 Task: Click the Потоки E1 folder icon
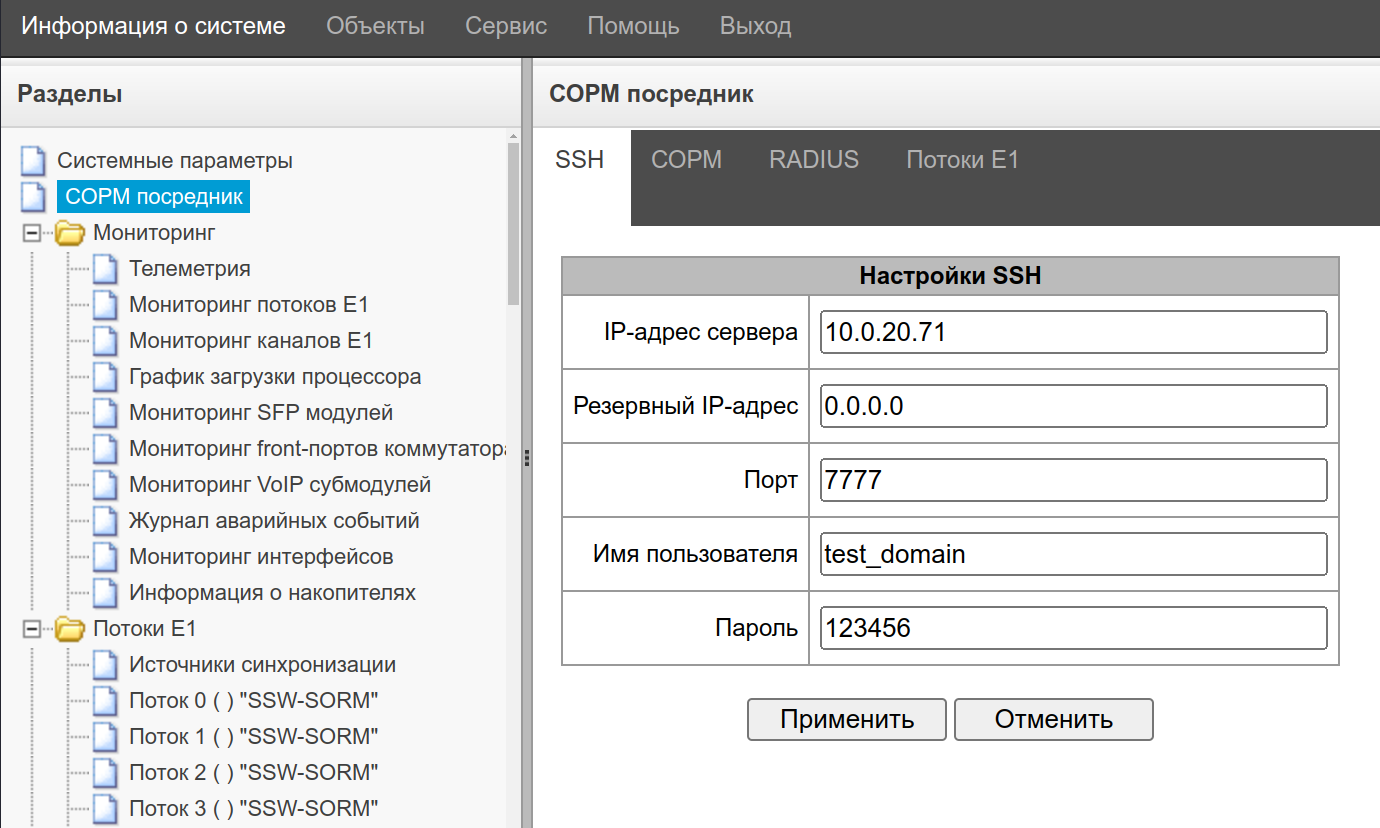pyautogui.click(x=70, y=629)
